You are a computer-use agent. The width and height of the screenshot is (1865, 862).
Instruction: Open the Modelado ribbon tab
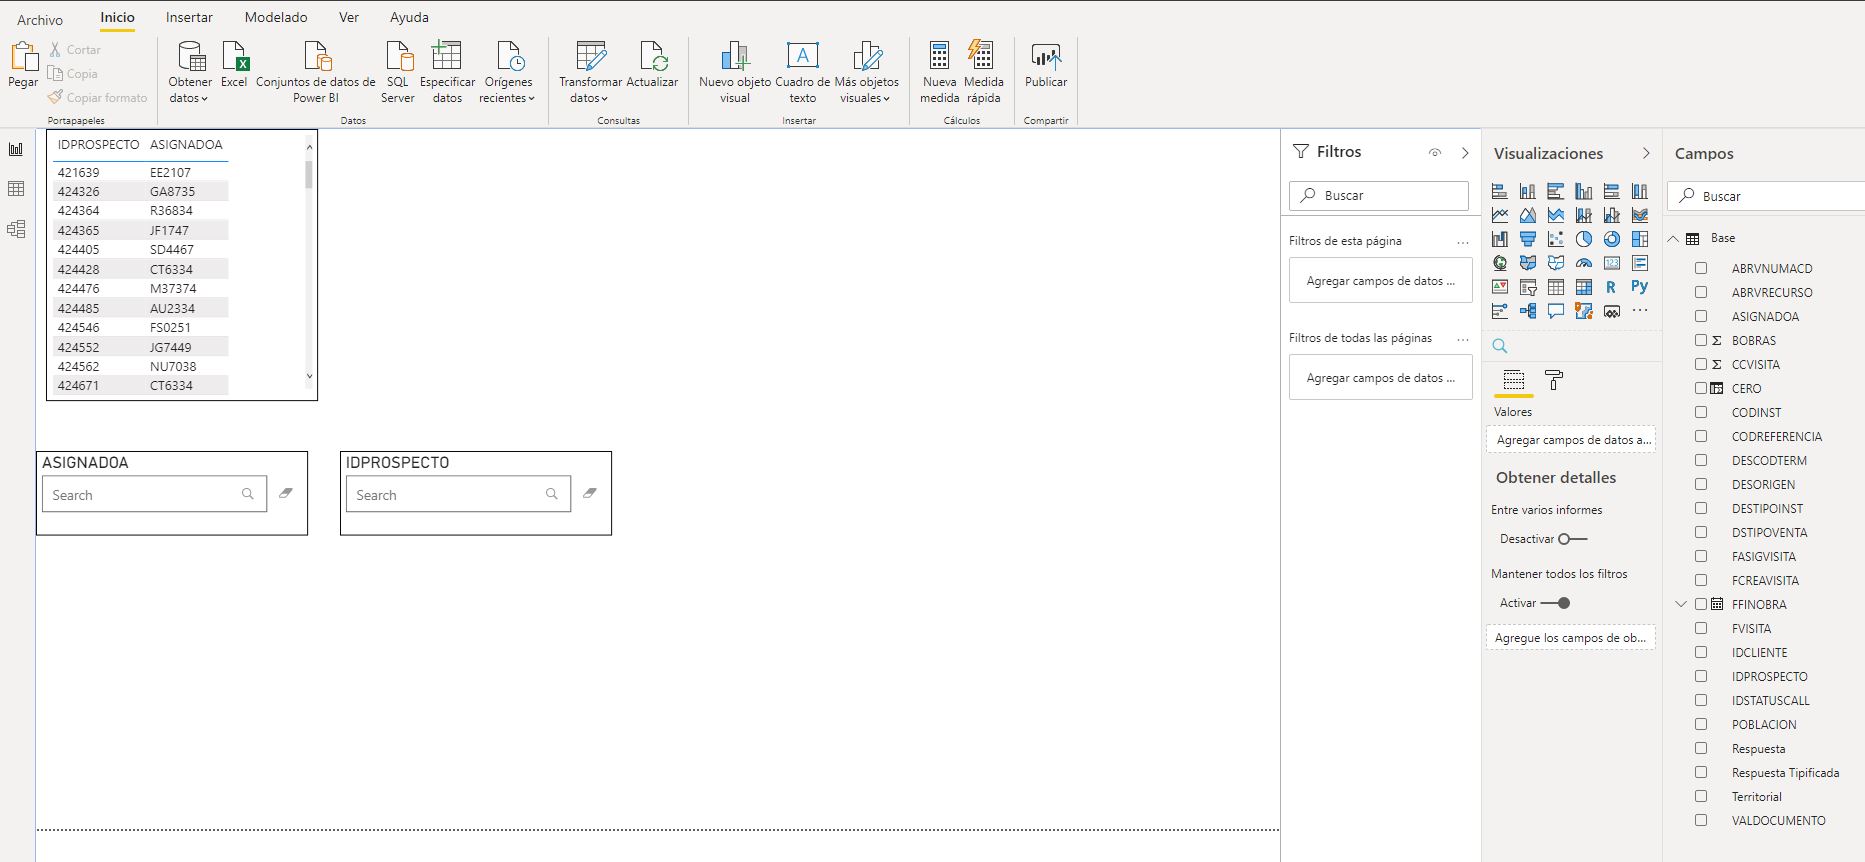(x=276, y=17)
